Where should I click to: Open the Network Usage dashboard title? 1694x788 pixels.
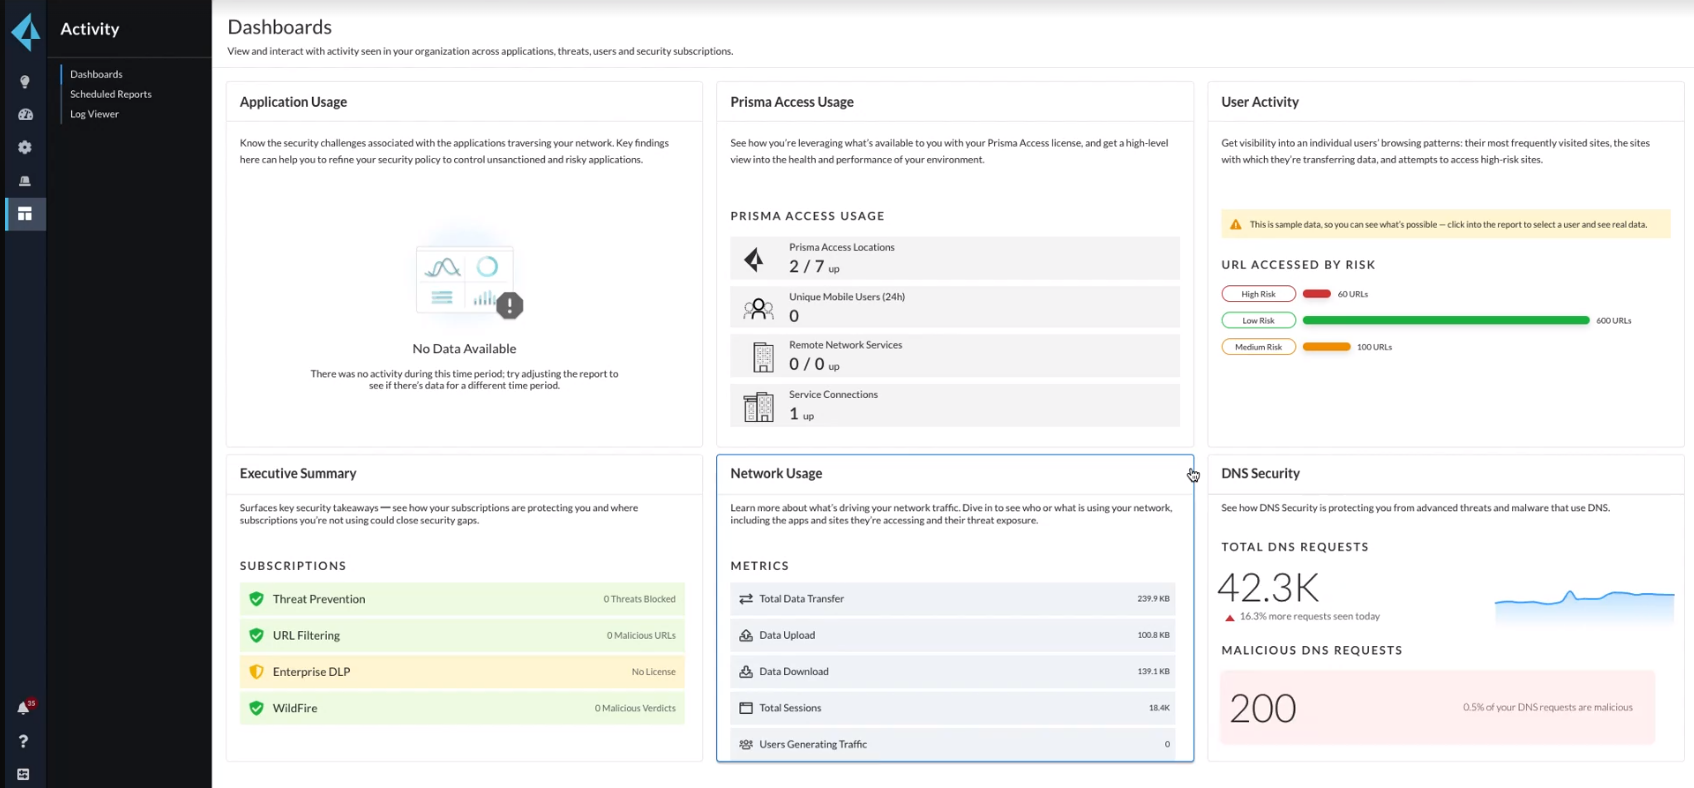click(776, 474)
